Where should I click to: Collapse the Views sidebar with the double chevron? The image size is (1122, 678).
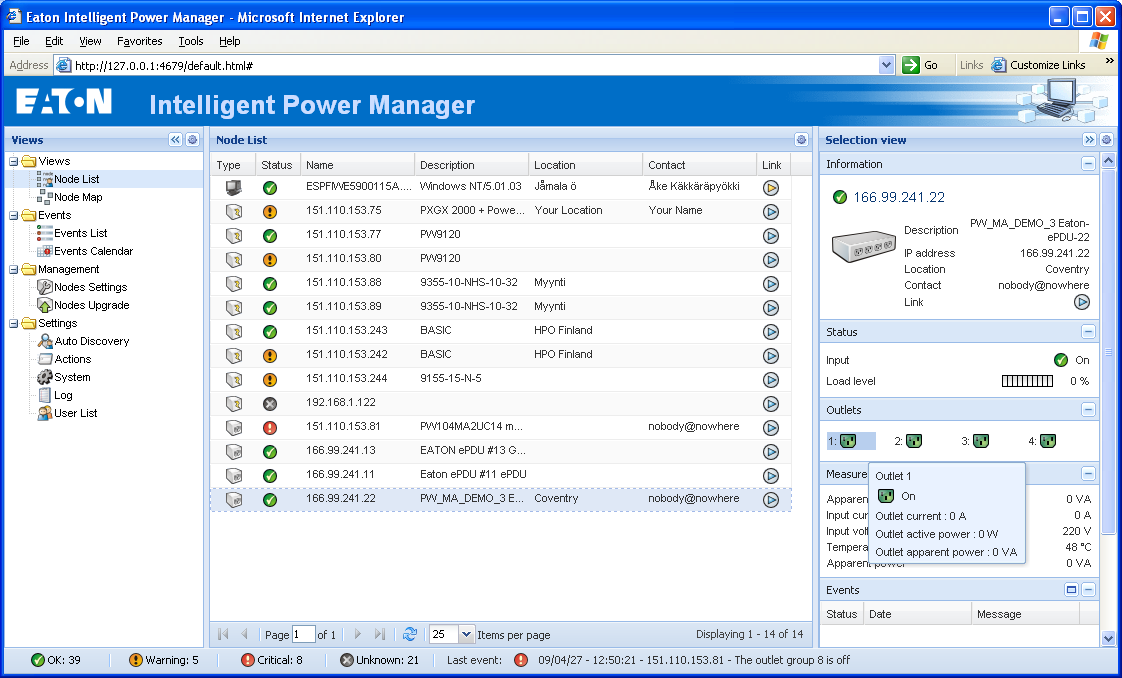click(175, 140)
